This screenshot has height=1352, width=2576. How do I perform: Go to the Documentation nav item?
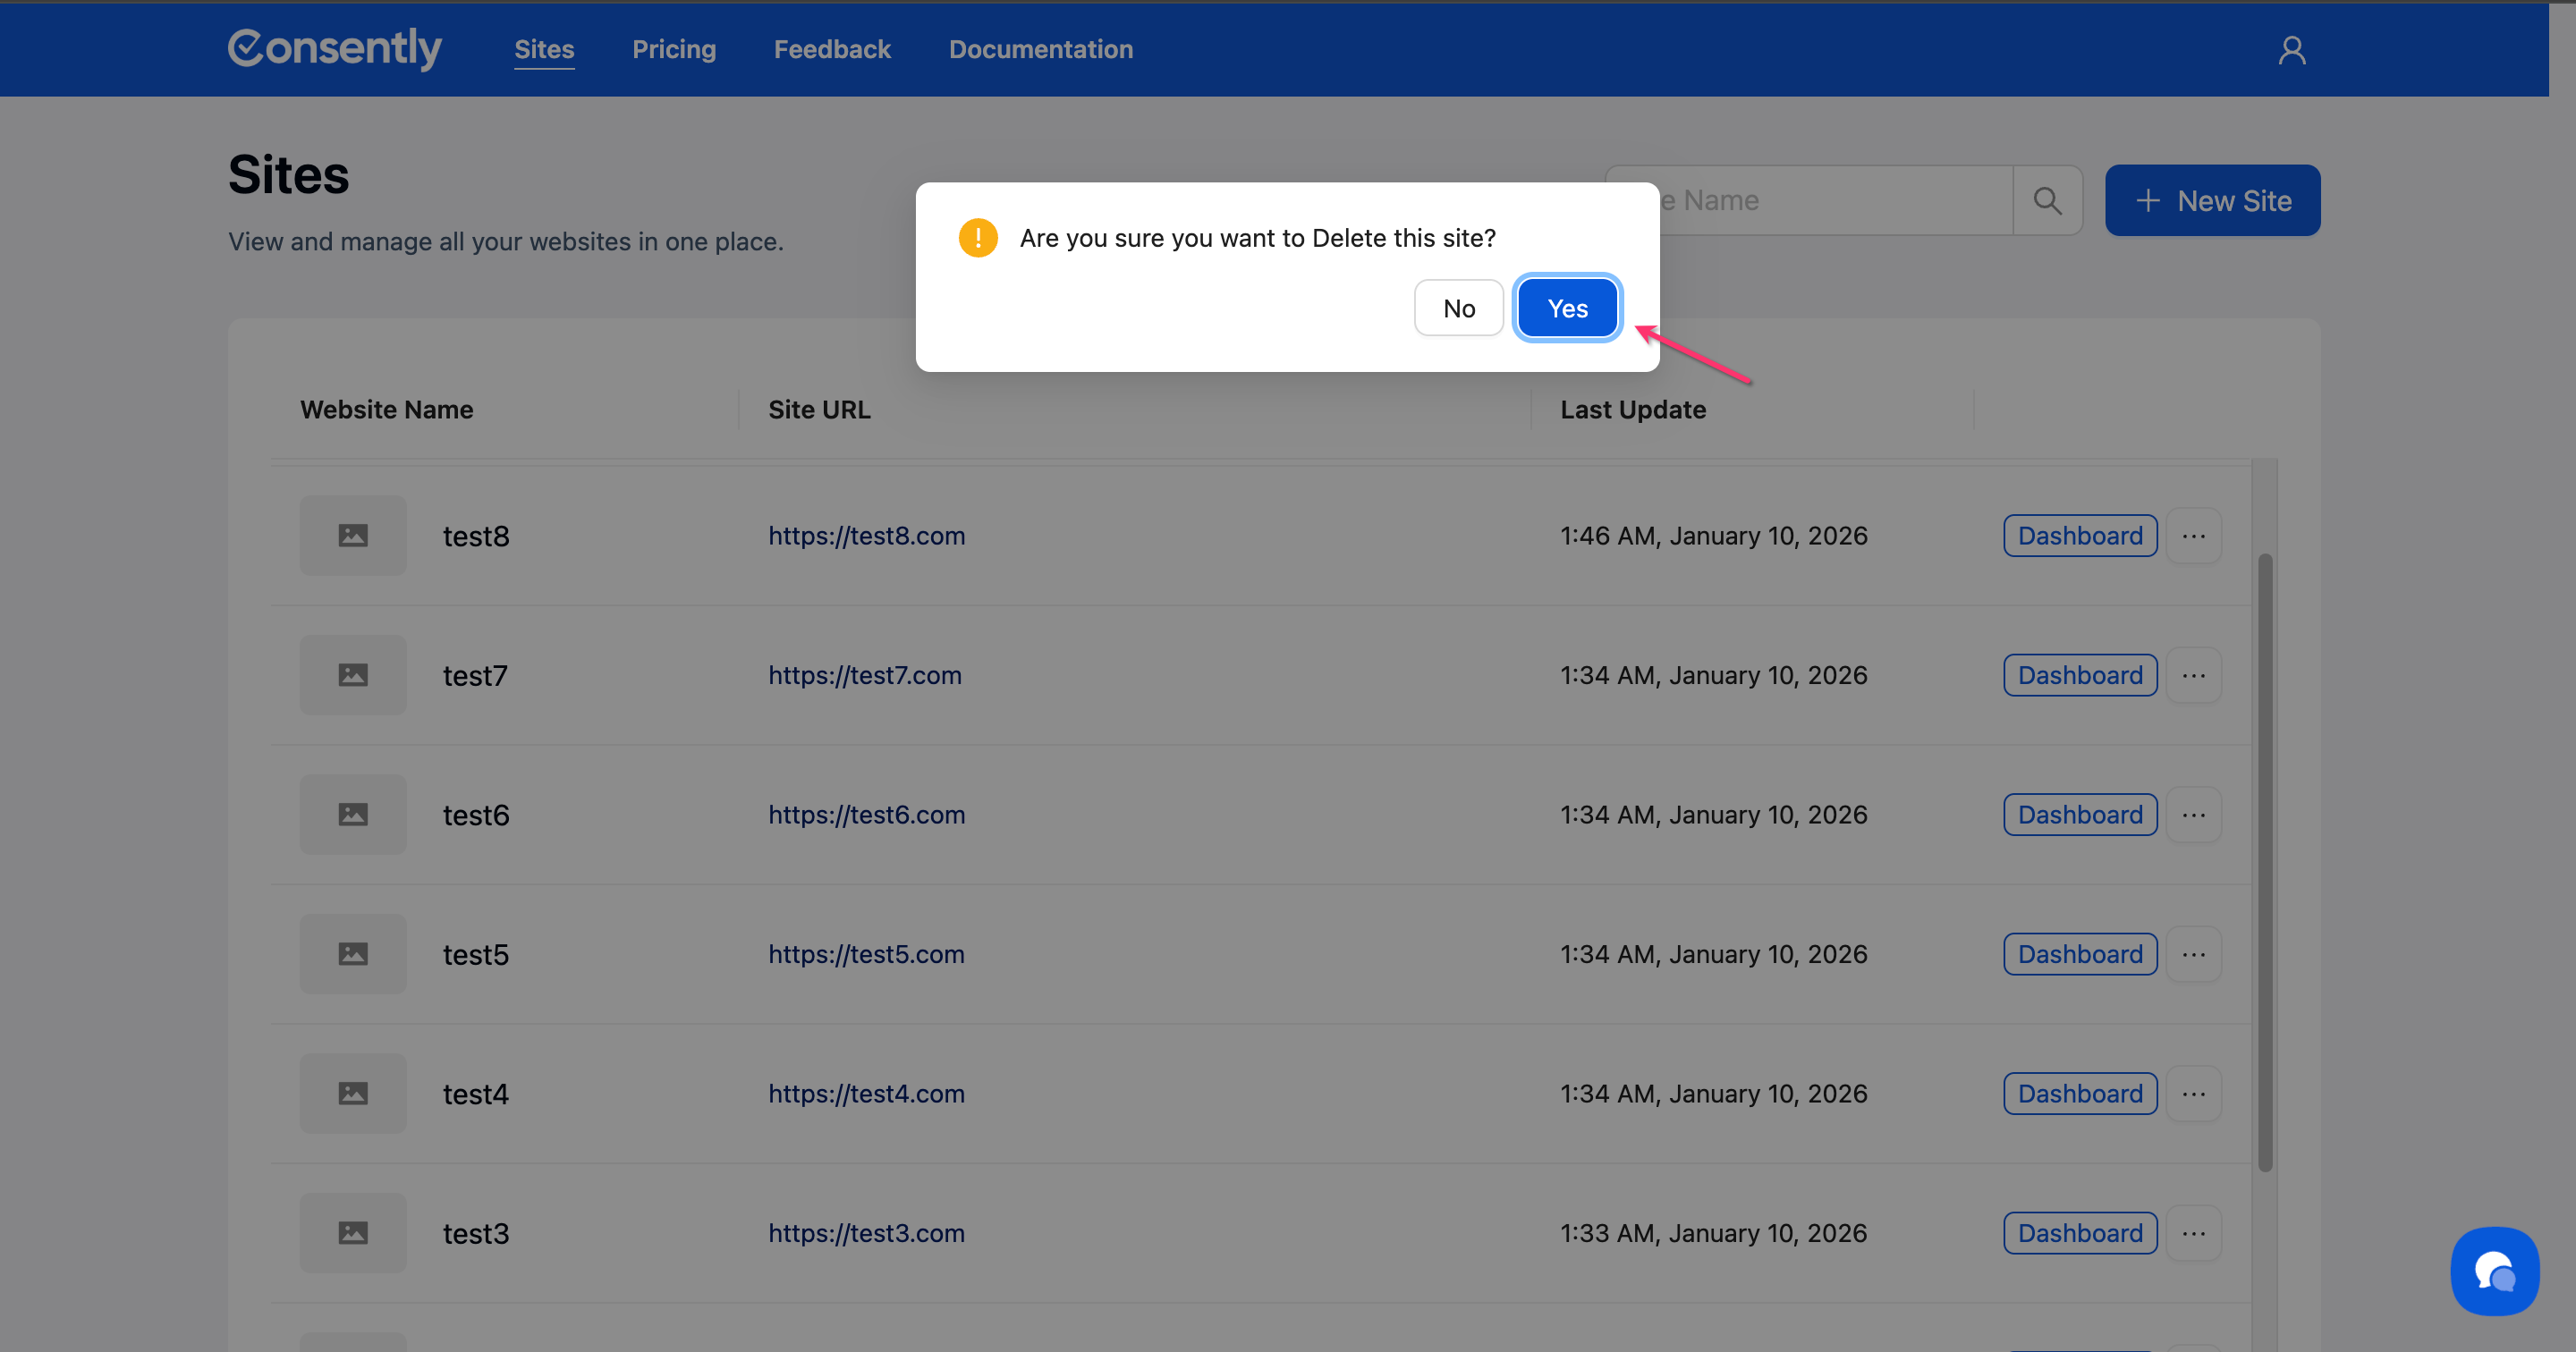[x=1040, y=49]
